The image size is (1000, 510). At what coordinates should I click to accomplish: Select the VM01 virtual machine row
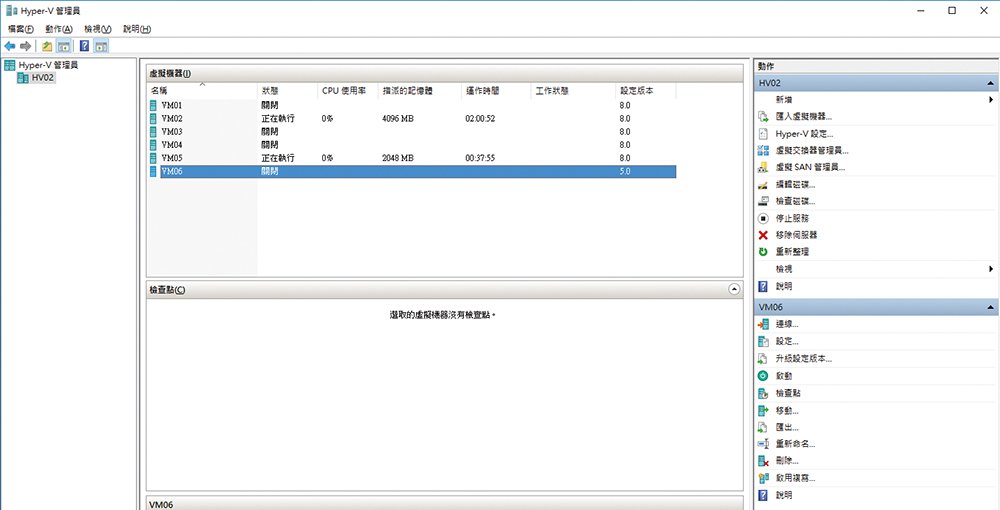click(412, 105)
